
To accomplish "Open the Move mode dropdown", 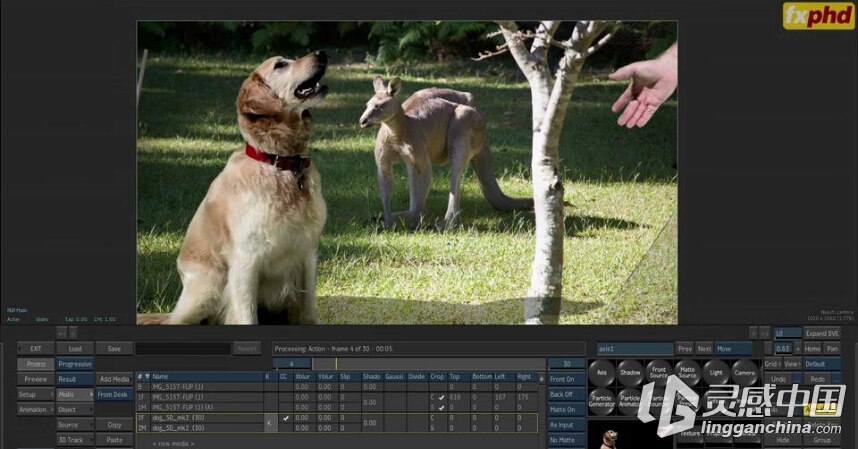I will [734, 348].
